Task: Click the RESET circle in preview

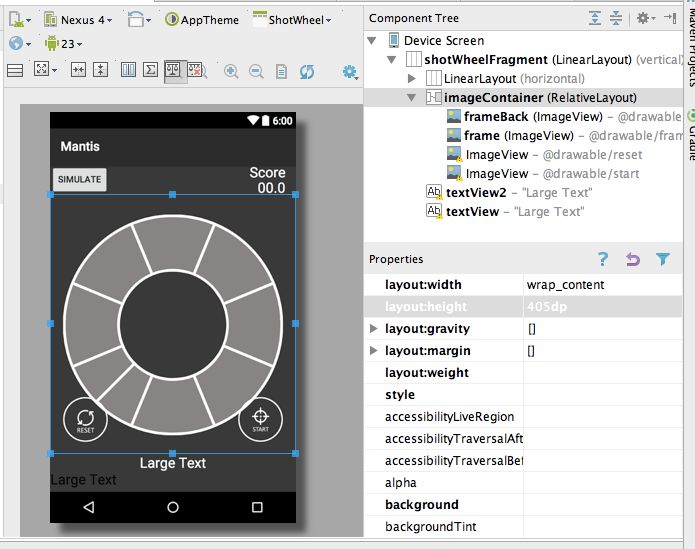Action: (x=85, y=420)
